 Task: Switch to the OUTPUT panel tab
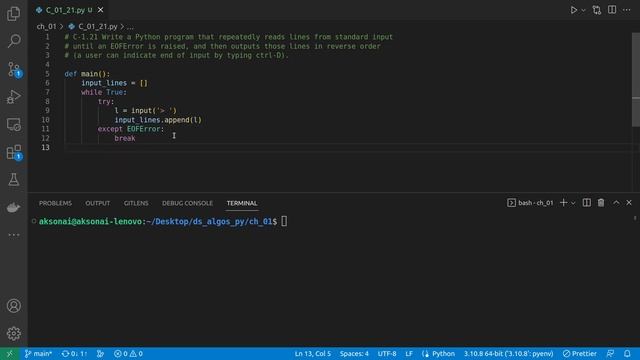[98, 203]
